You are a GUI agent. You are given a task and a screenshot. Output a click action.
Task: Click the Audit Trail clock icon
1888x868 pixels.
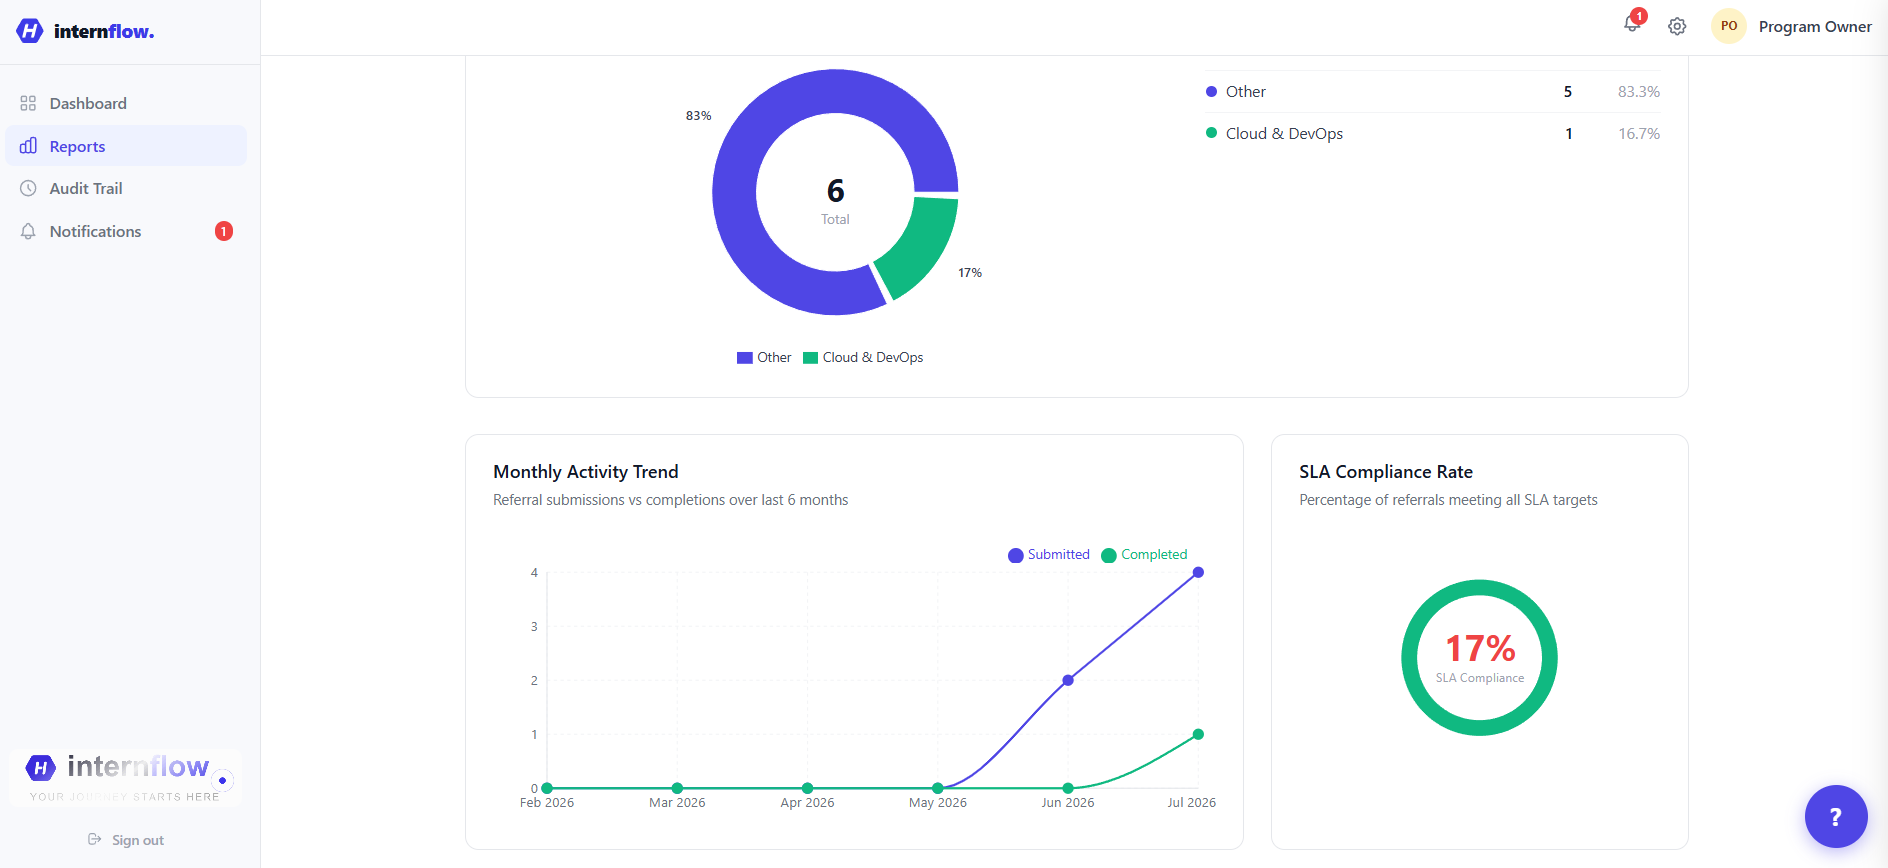pos(28,188)
